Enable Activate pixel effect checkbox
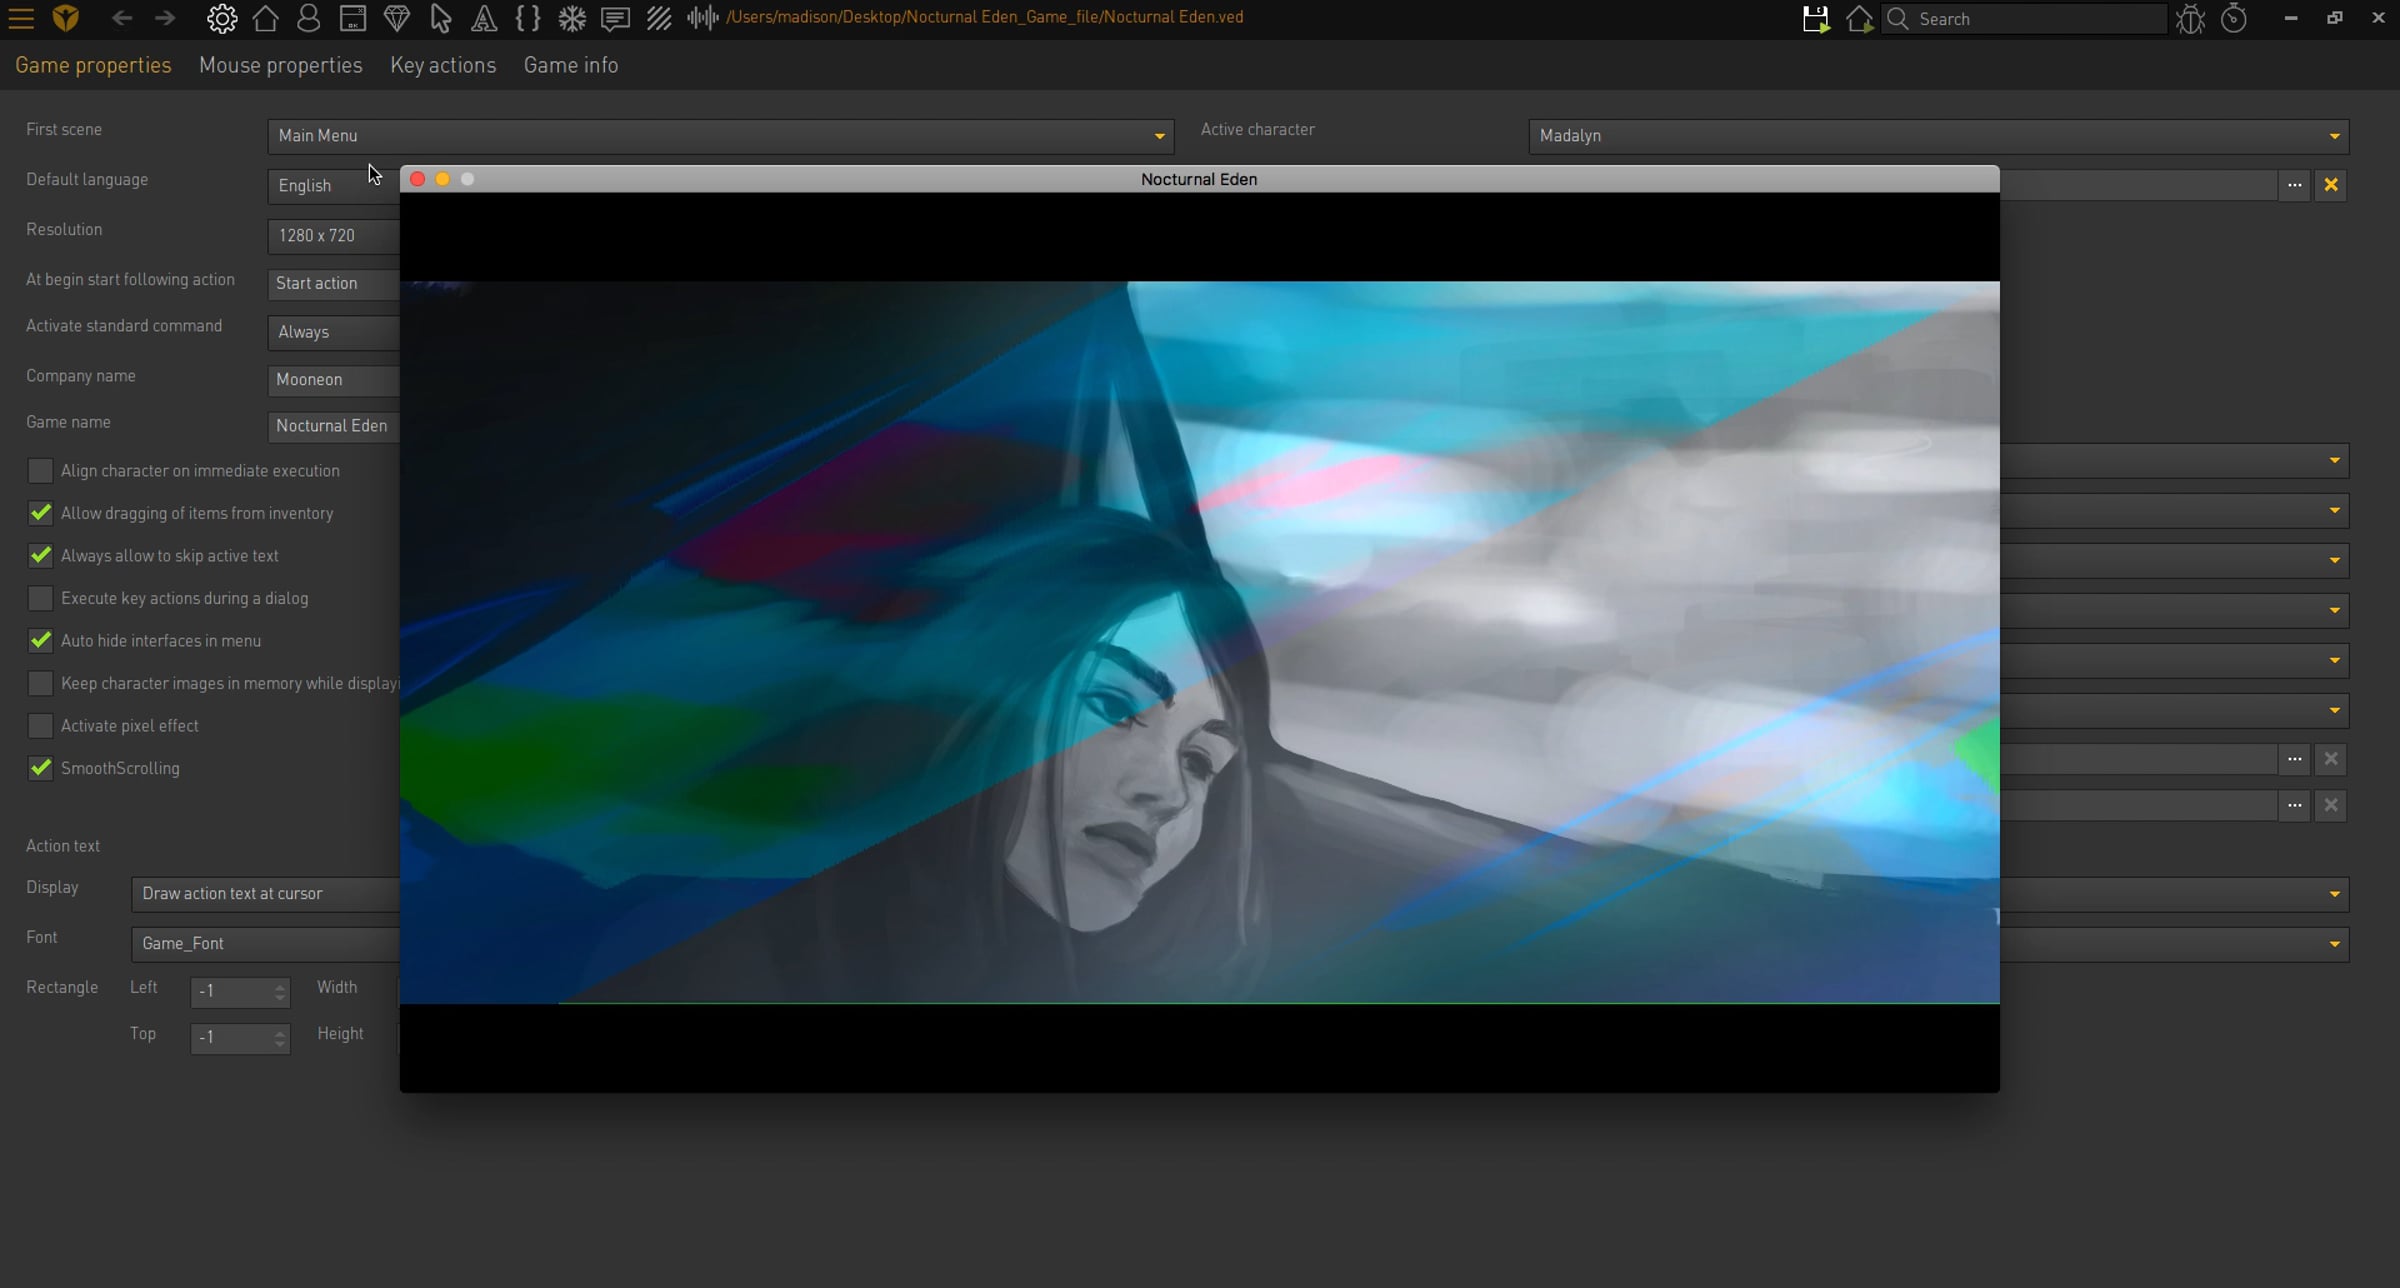The width and height of the screenshot is (2400, 1288). tap(40, 726)
